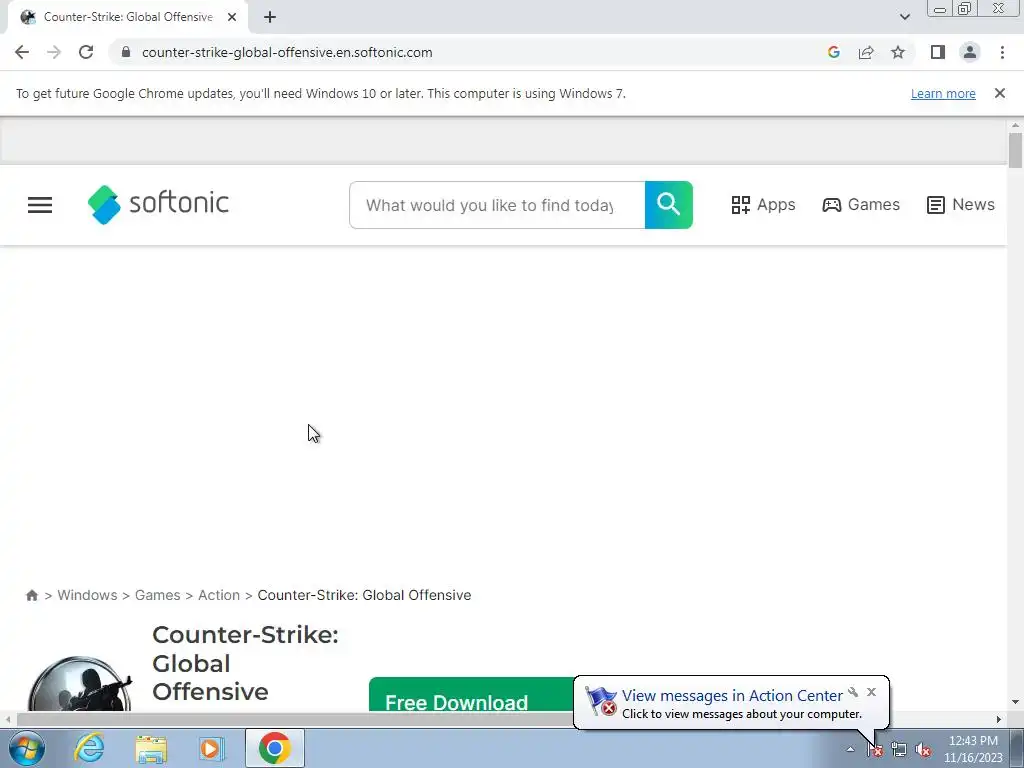Go to the Windows breadcrumb
Image resolution: width=1024 pixels, height=768 pixels.
(87, 595)
